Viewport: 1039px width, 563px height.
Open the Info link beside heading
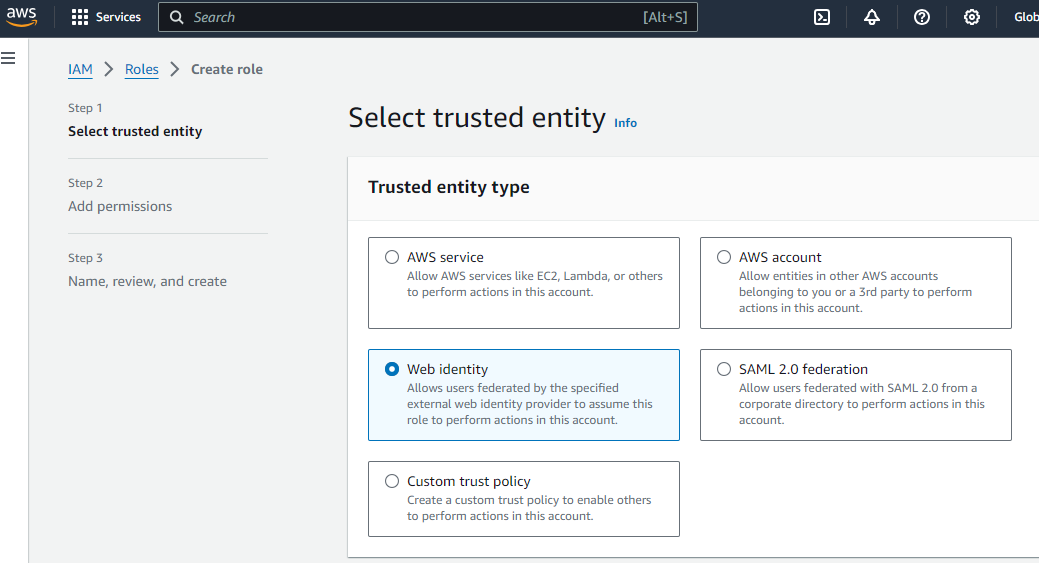tap(625, 123)
